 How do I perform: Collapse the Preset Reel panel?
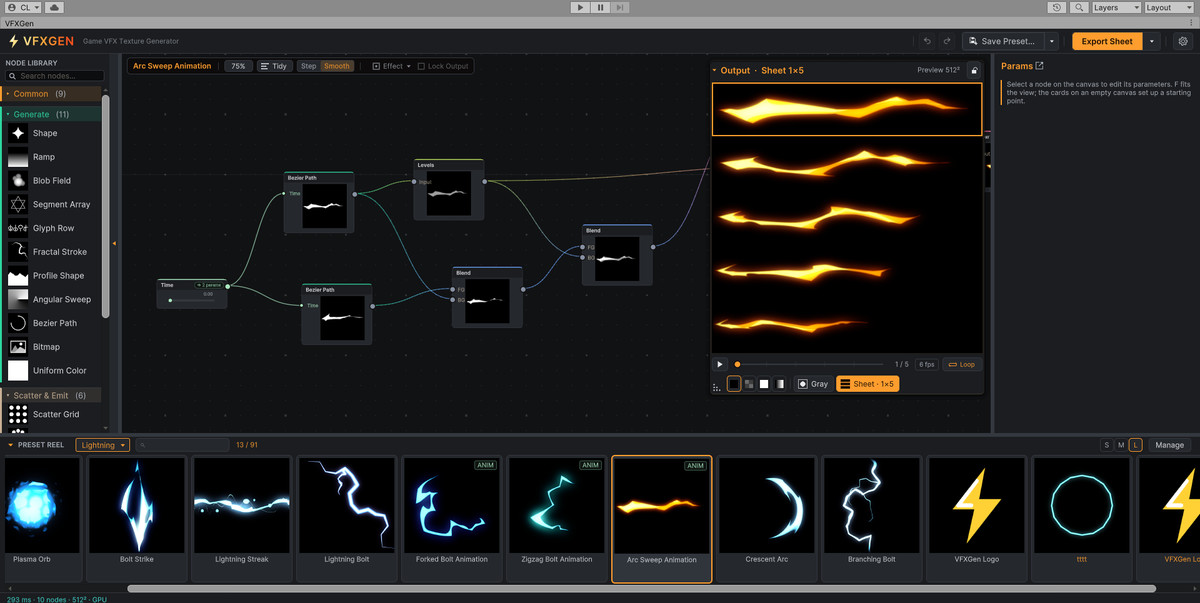coord(10,445)
